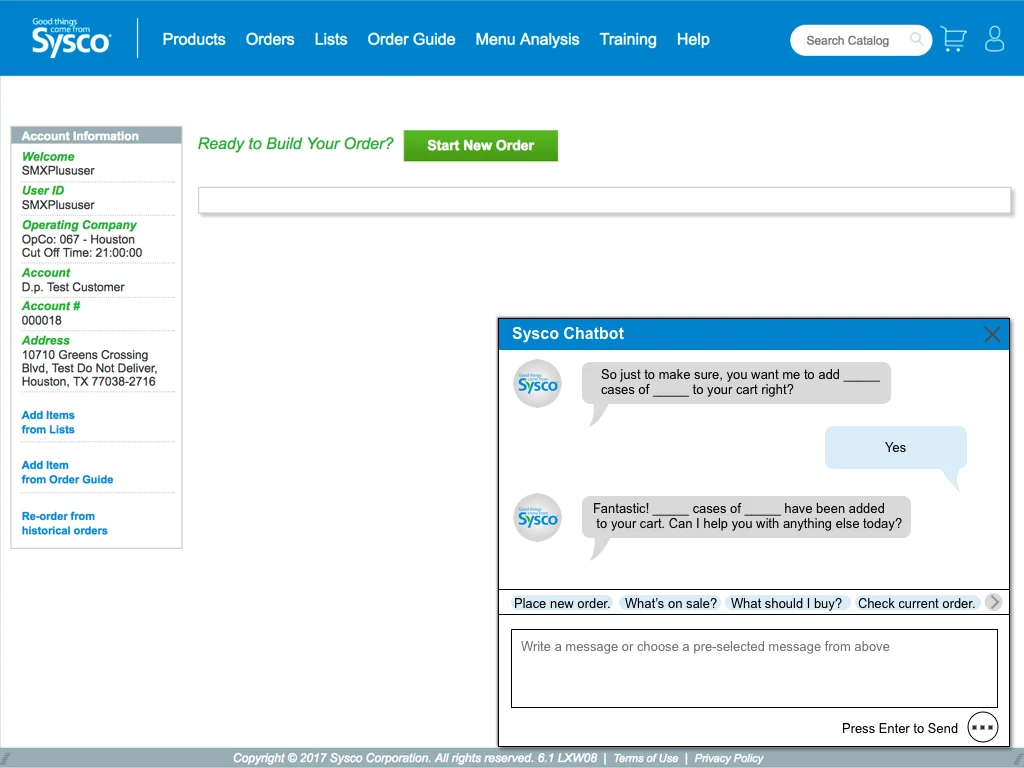Open the user profile icon
This screenshot has height=768, width=1024.
click(994, 39)
